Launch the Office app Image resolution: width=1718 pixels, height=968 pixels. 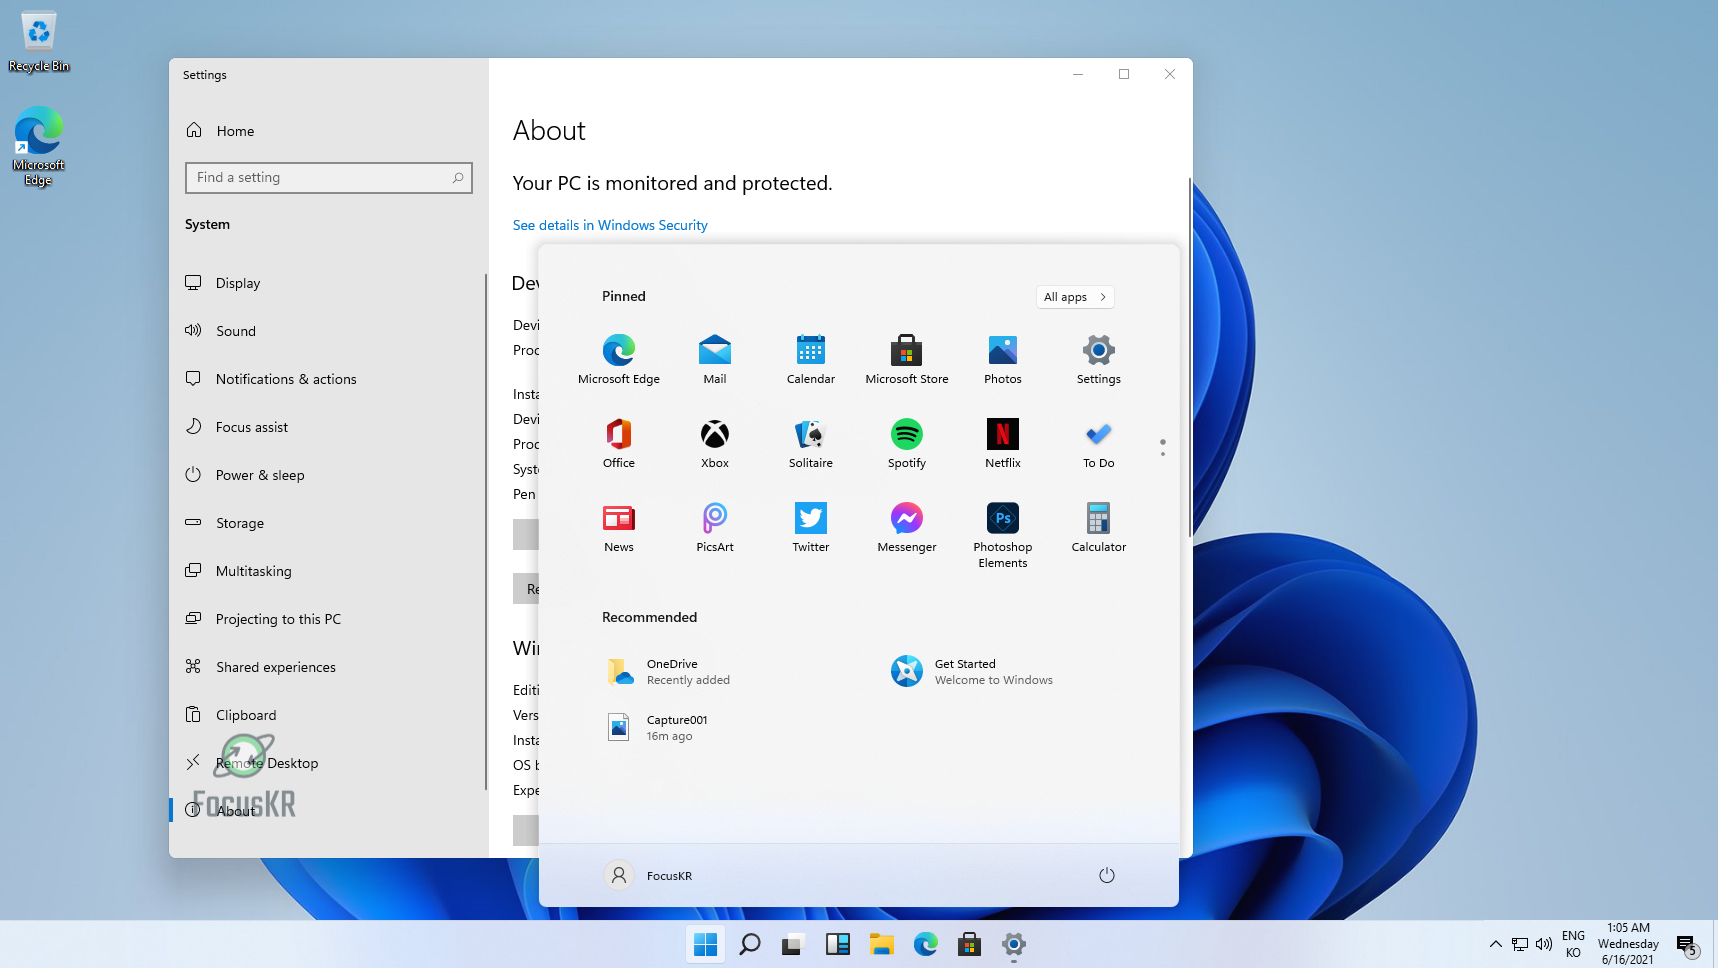click(x=619, y=444)
